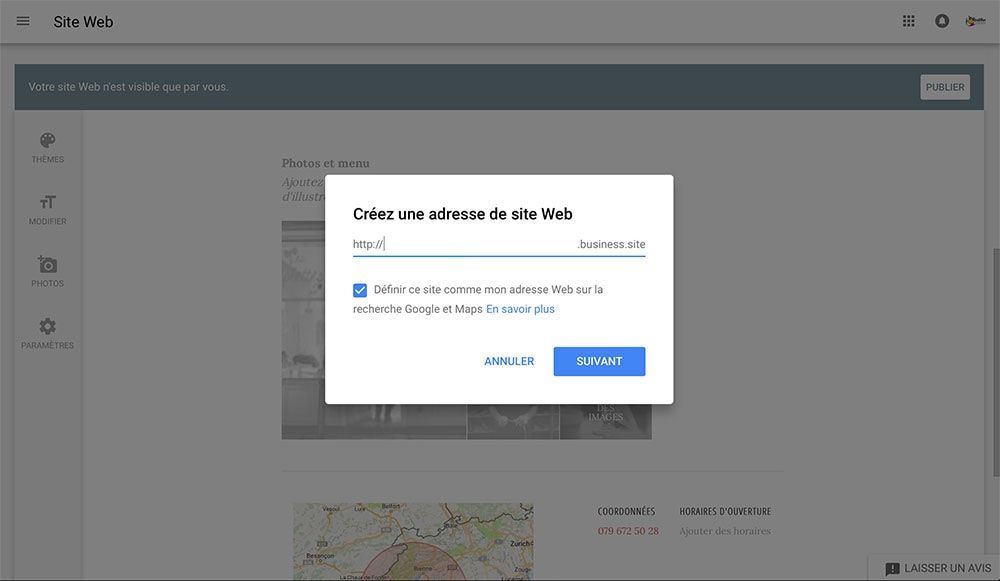
Task: Open the account profile avatar
Action: coord(975,21)
